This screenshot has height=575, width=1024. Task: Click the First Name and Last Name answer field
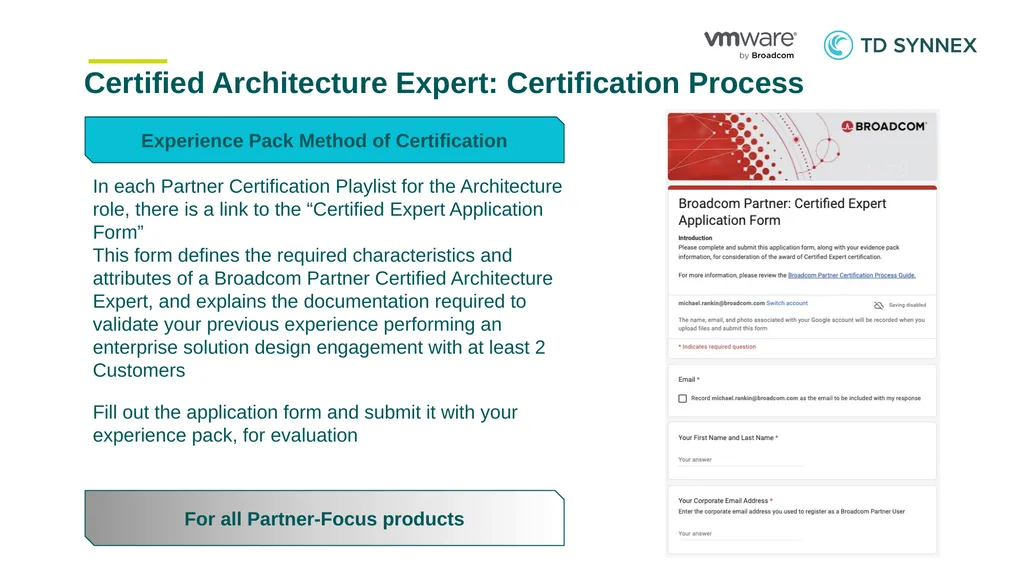click(740, 460)
